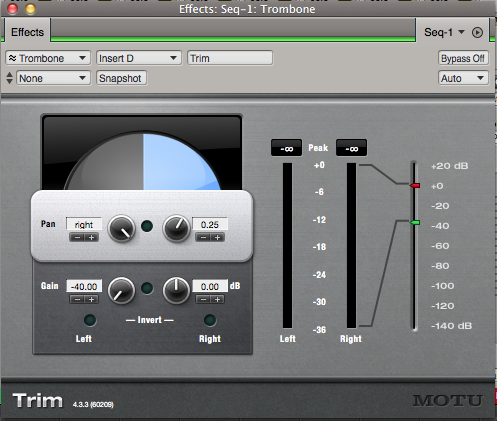Click the 'Peak' label text
The height and width of the screenshot is (421, 497).
318,148
